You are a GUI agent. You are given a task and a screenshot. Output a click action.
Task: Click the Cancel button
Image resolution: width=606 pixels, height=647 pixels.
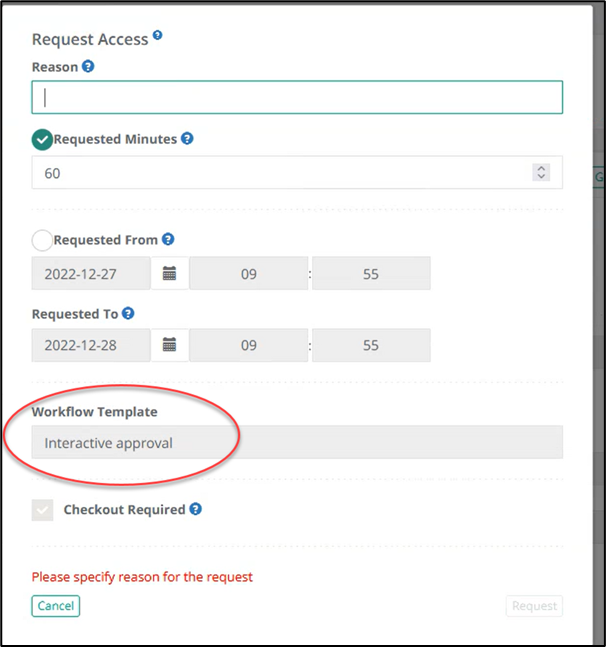tap(55, 606)
